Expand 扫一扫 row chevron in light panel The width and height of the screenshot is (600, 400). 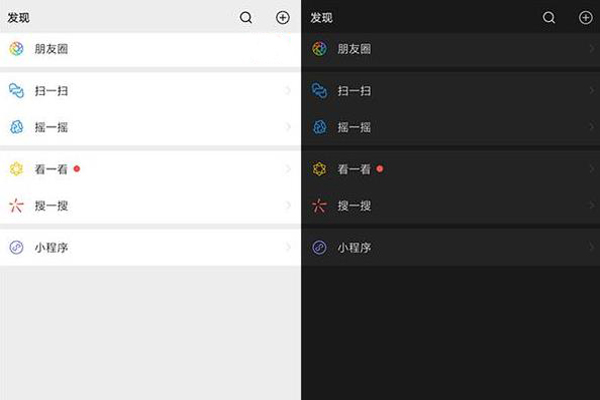pos(288,91)
